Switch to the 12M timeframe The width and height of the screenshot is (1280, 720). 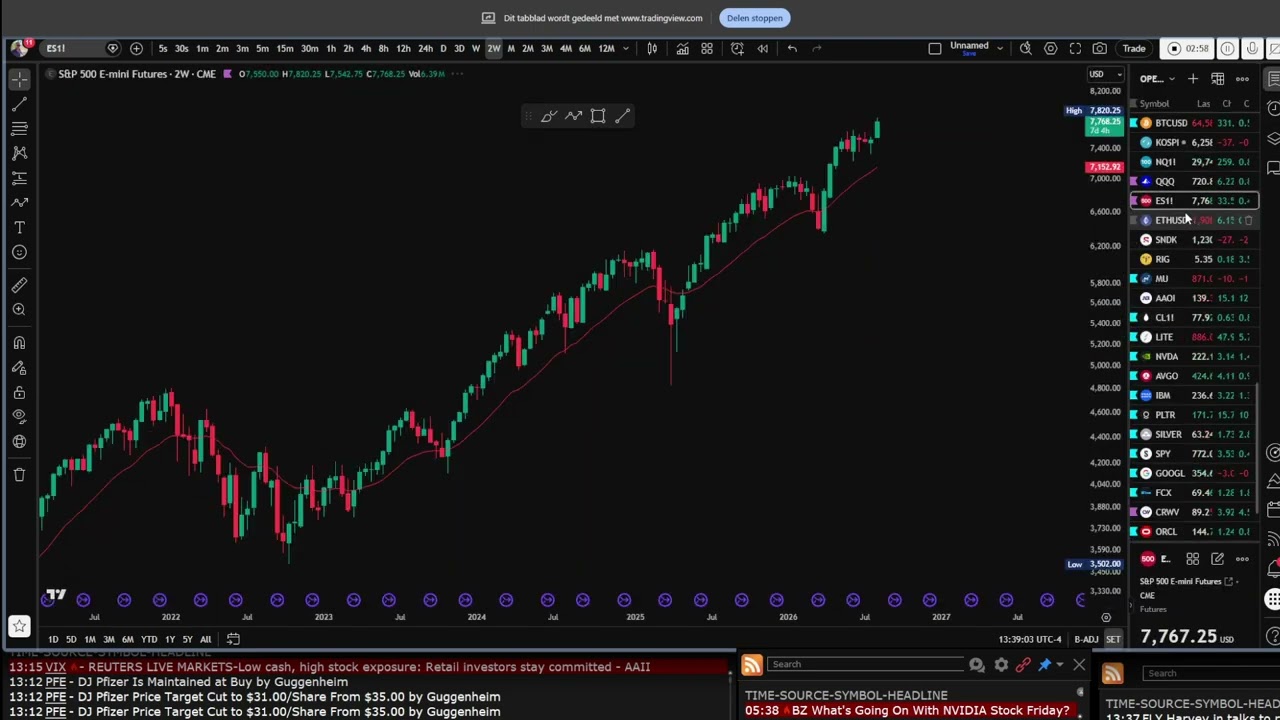pyautogui.click(x=606, y=48)
